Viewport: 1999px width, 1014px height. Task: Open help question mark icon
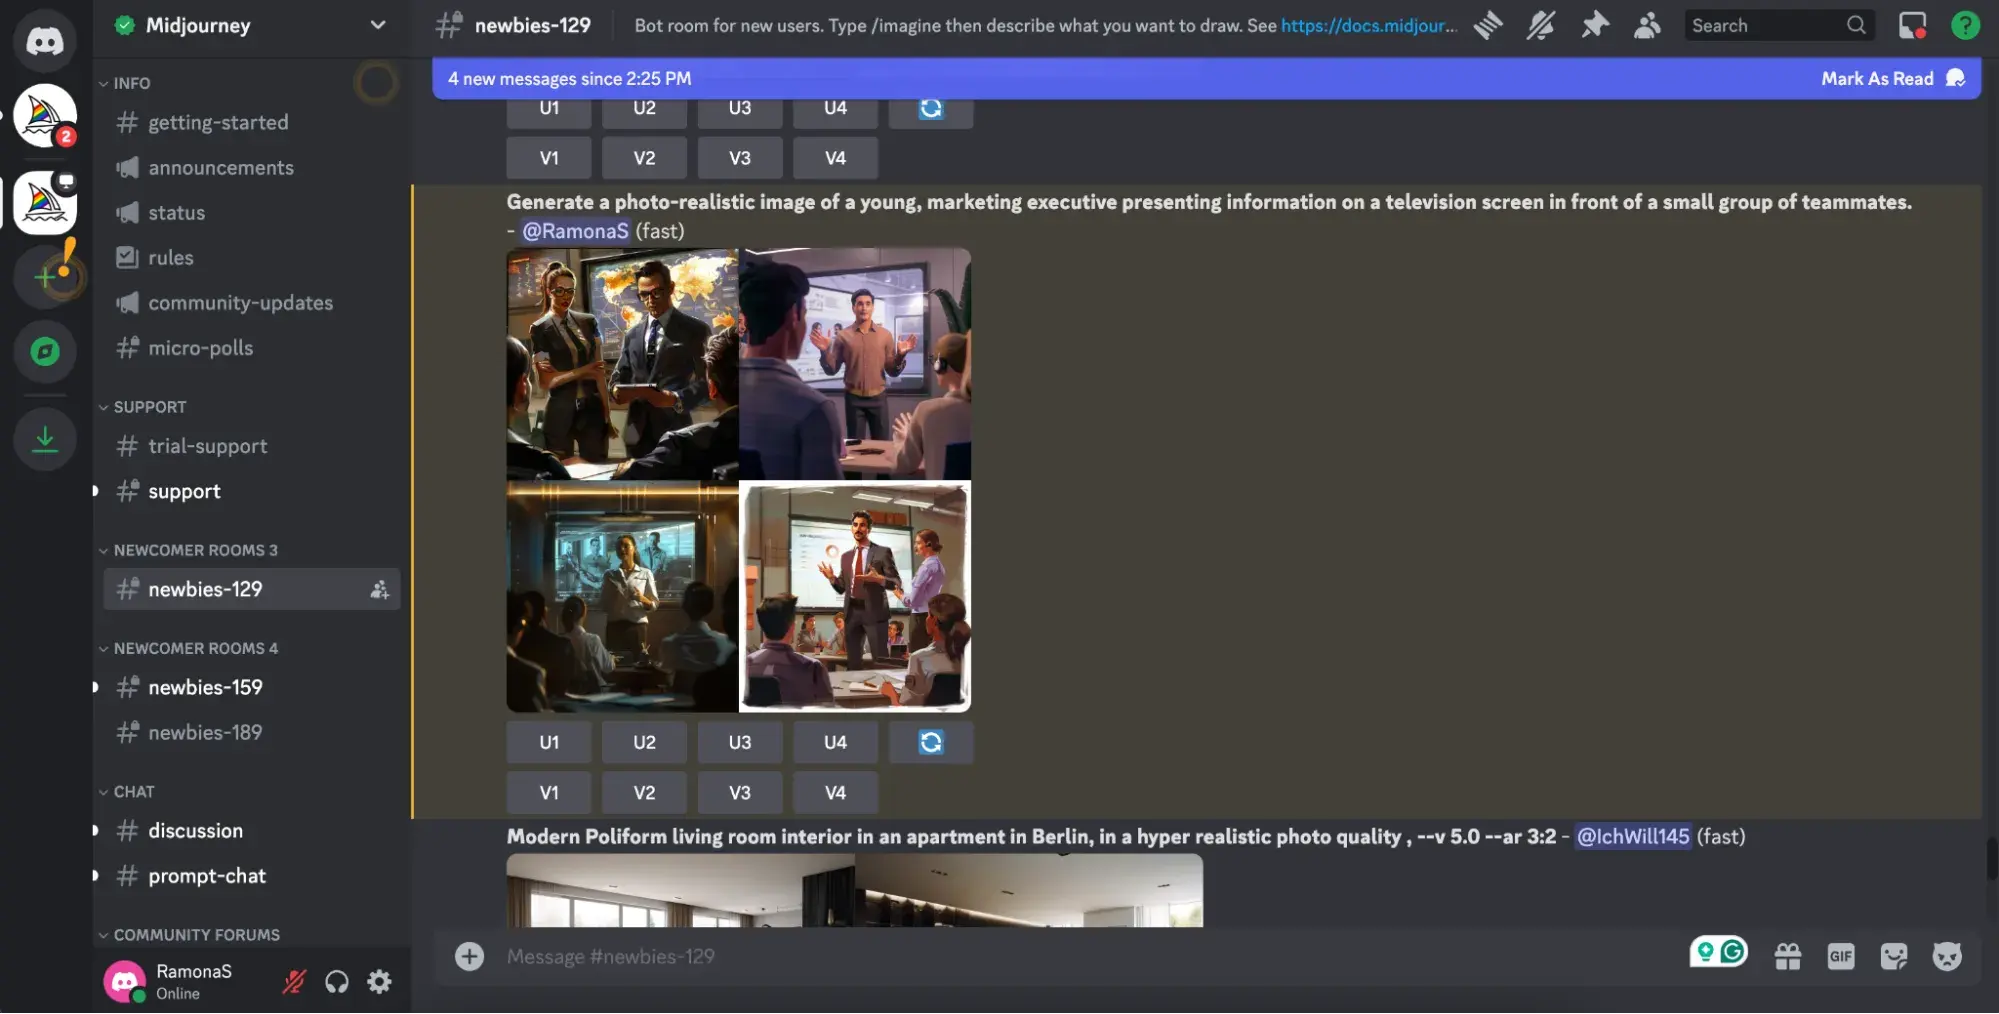point(1965,25)
